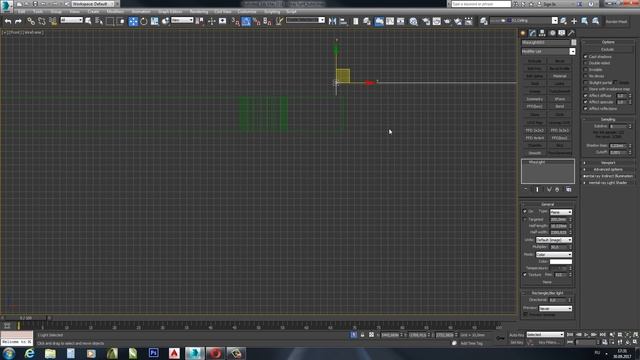Activate the Select and Move tool
This screenshot has width=640, height=360.
coord(133,21)
